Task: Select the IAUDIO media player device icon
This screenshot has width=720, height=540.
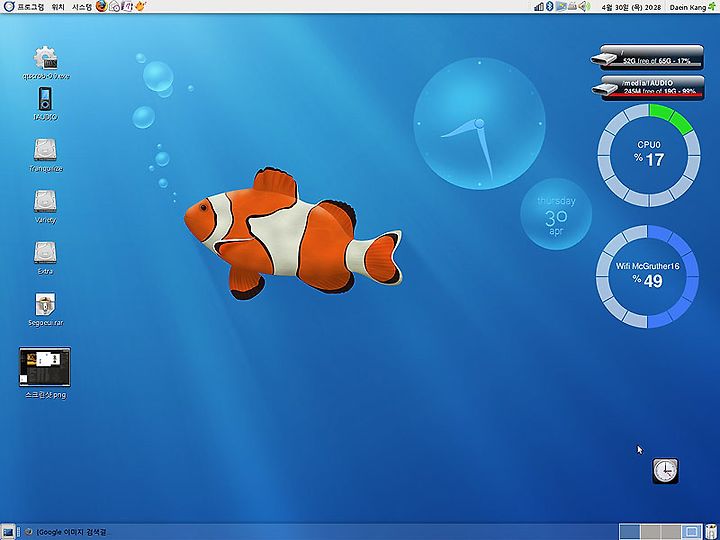Action: click(x=45, y=104)
